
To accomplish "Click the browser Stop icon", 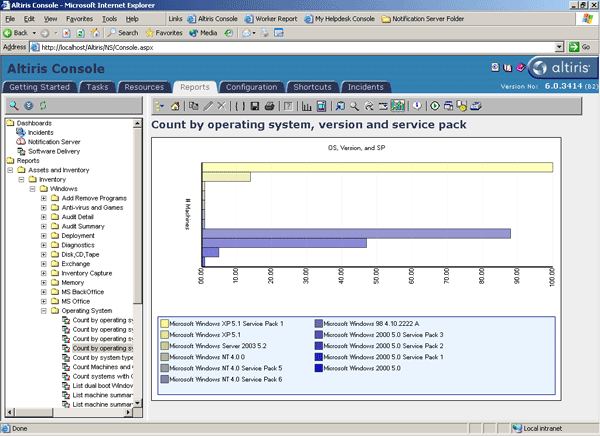I will (66, 33).
